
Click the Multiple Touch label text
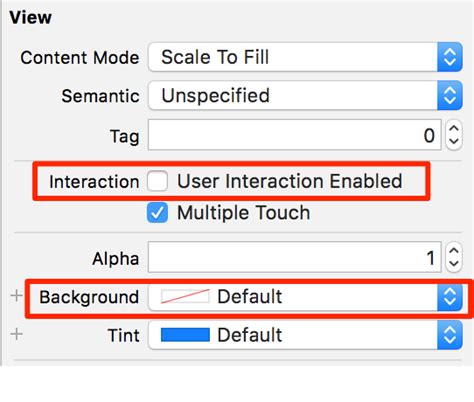pos(244,213)
